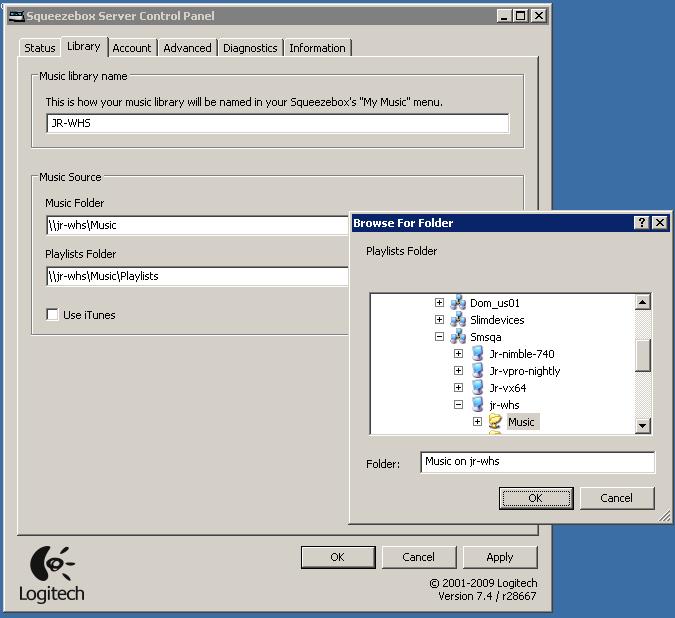This screenshot has width=675, height=618.
Task: Switch to the Advanced tab
Action: tap(188, 48)
